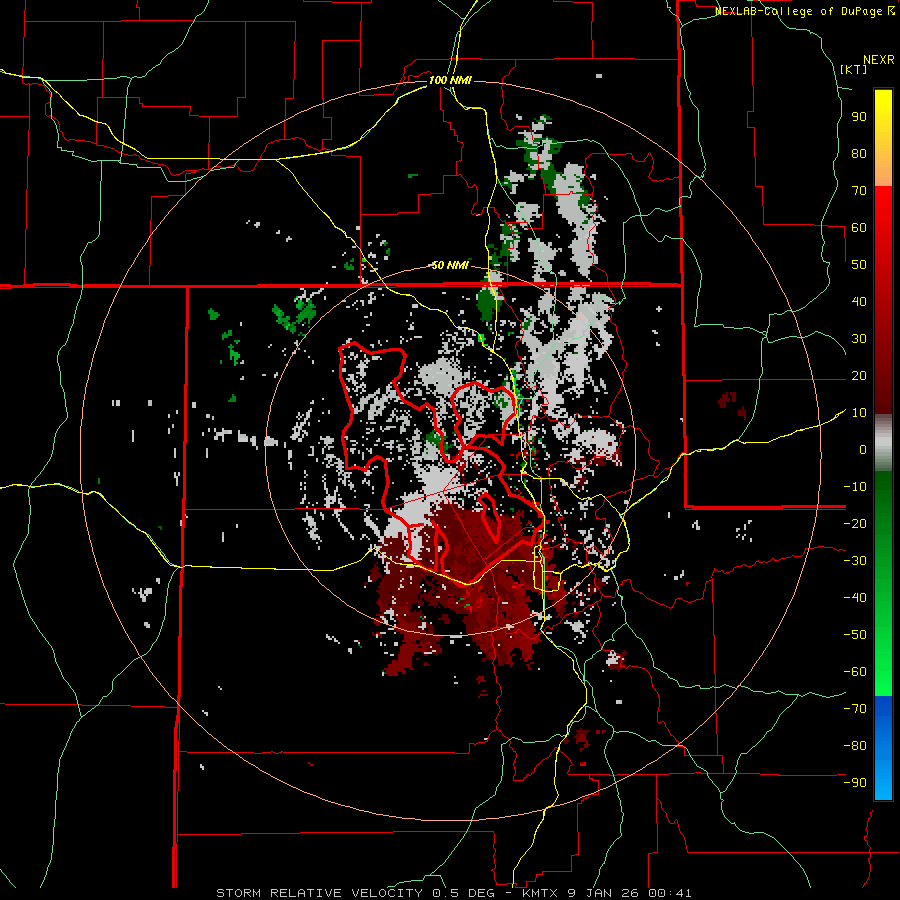The height and width of the screenshot is (900, 900).
Task: Click the -50 scale value
Action: (x=855, y=635)
